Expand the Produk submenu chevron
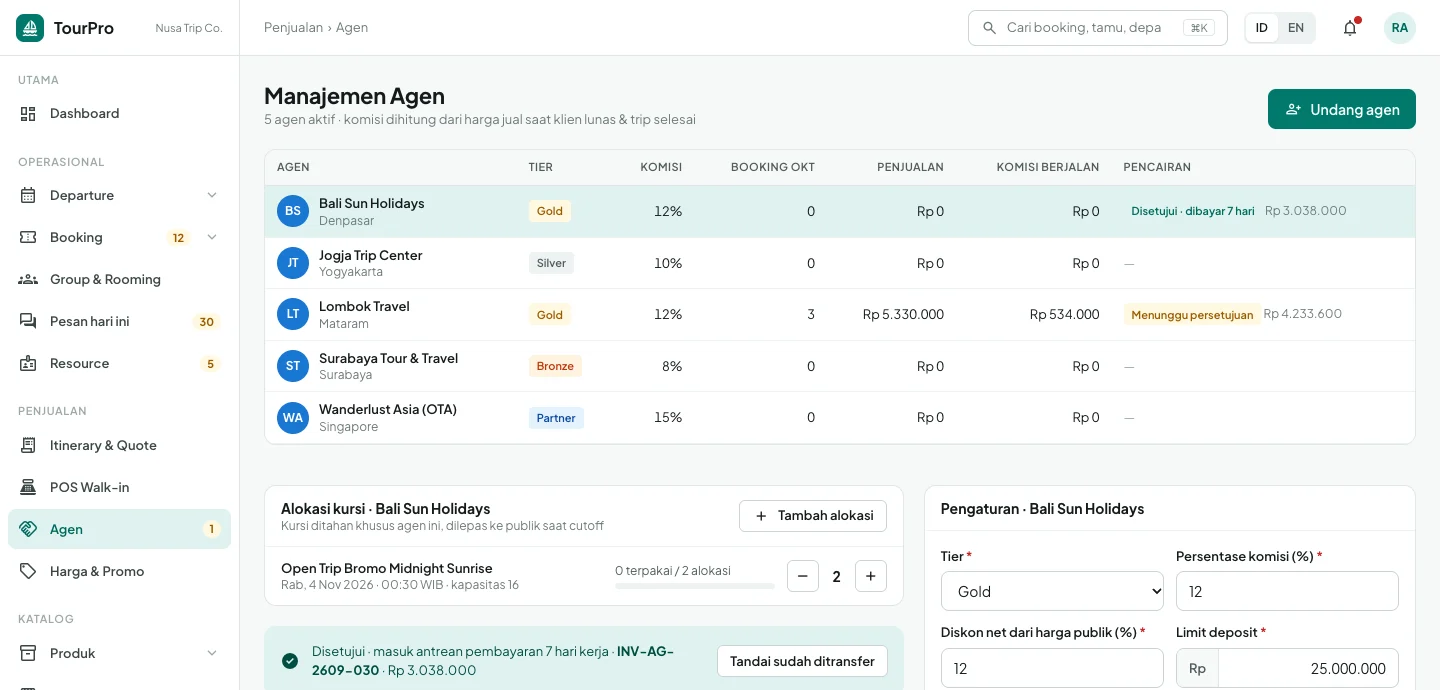Viewport: 1440px width, 690px height. (x=212, y=653)
